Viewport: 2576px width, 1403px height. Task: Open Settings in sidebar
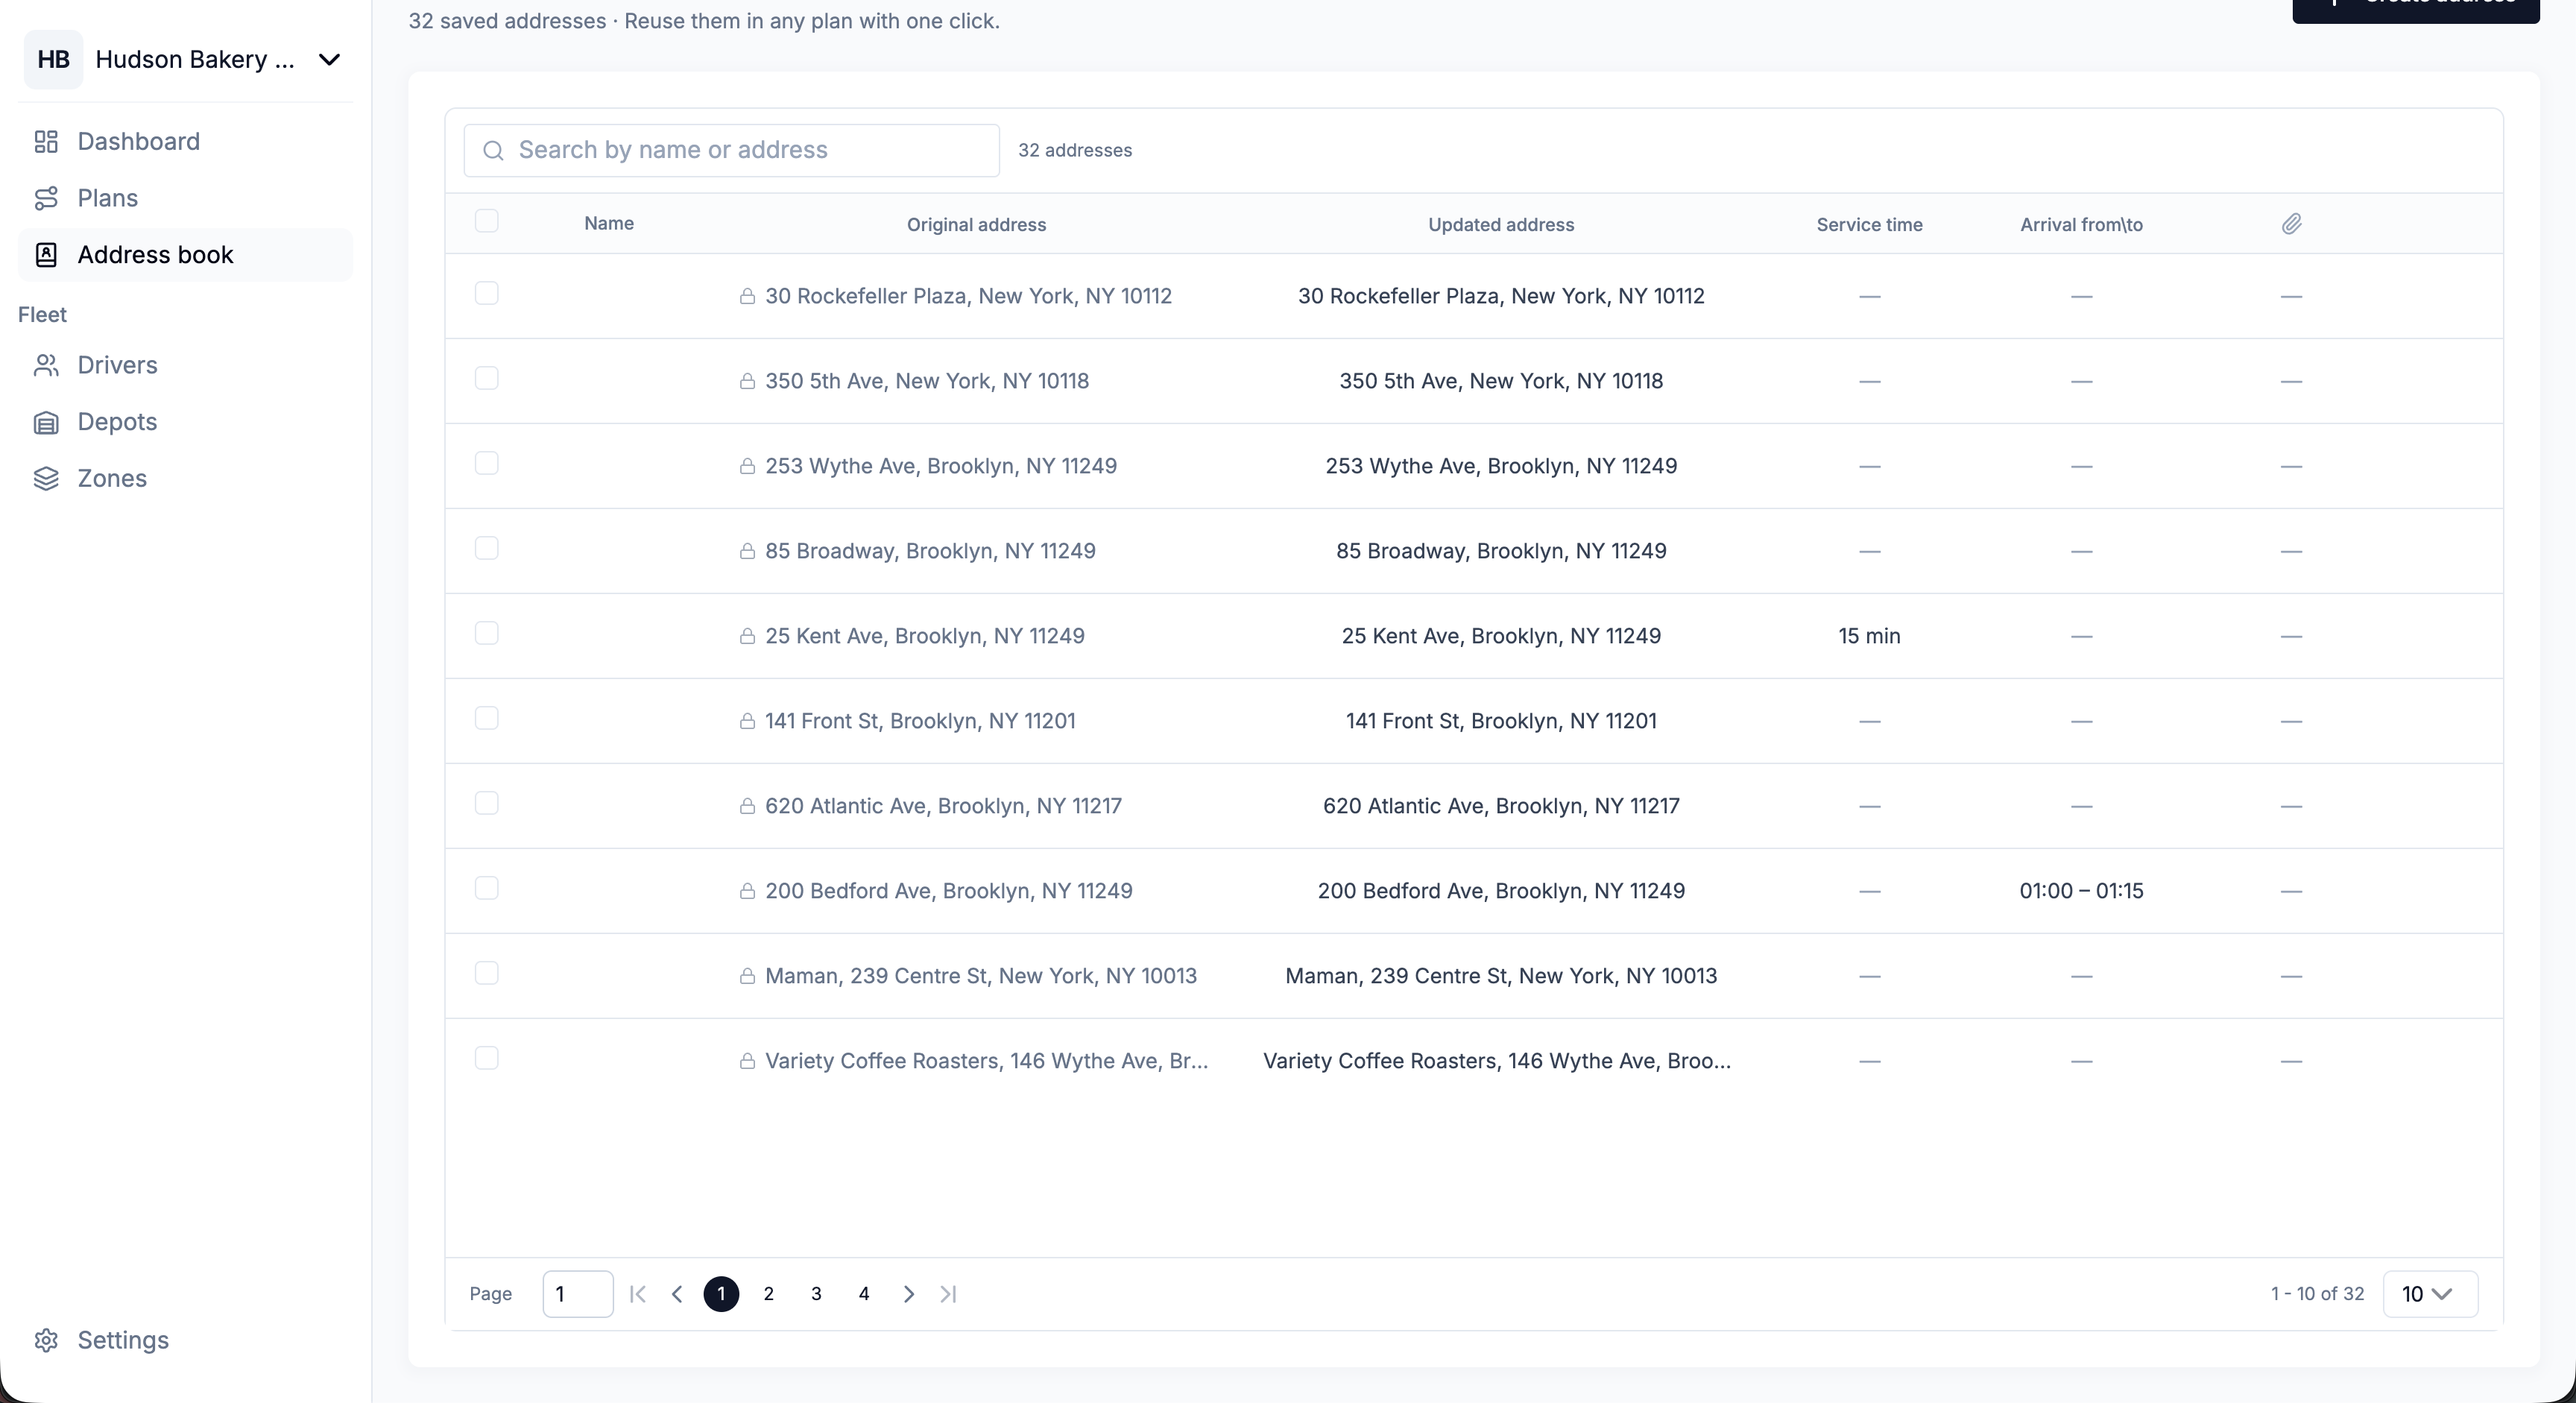click(x=185, y=1340)
